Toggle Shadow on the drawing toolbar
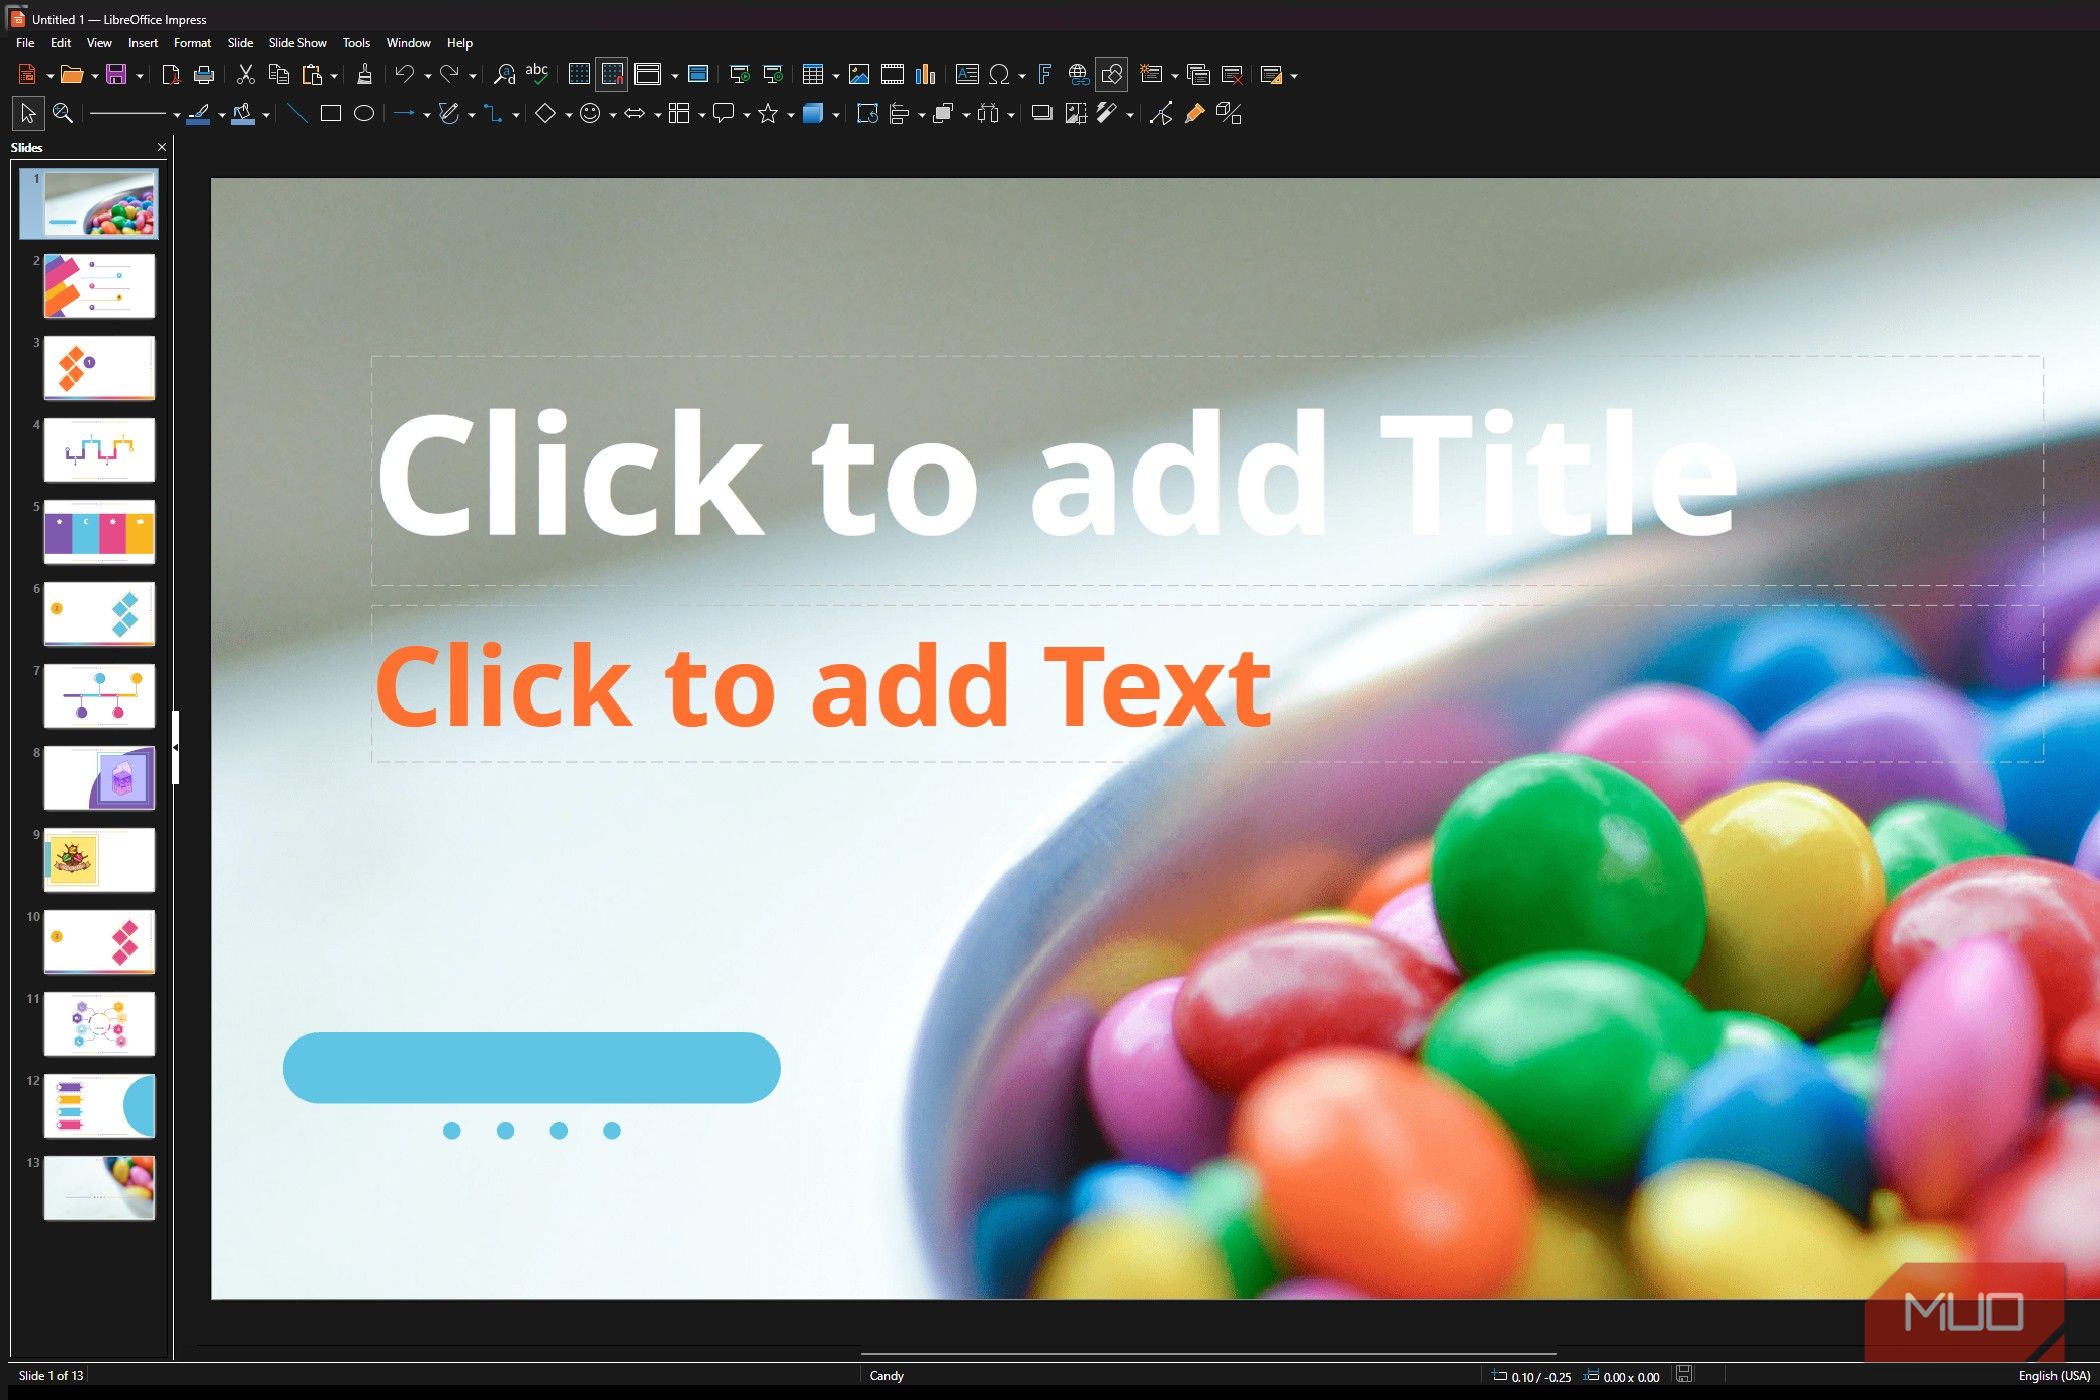 coord(1042,114)
